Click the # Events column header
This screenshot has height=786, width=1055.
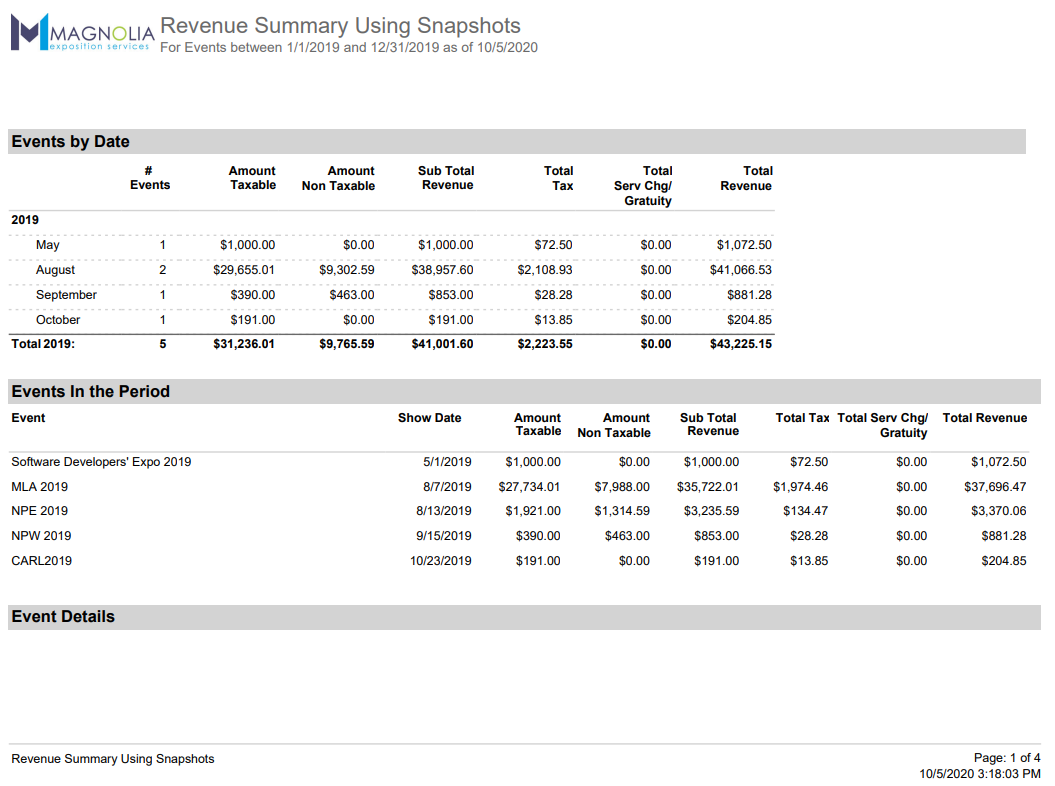149,178
